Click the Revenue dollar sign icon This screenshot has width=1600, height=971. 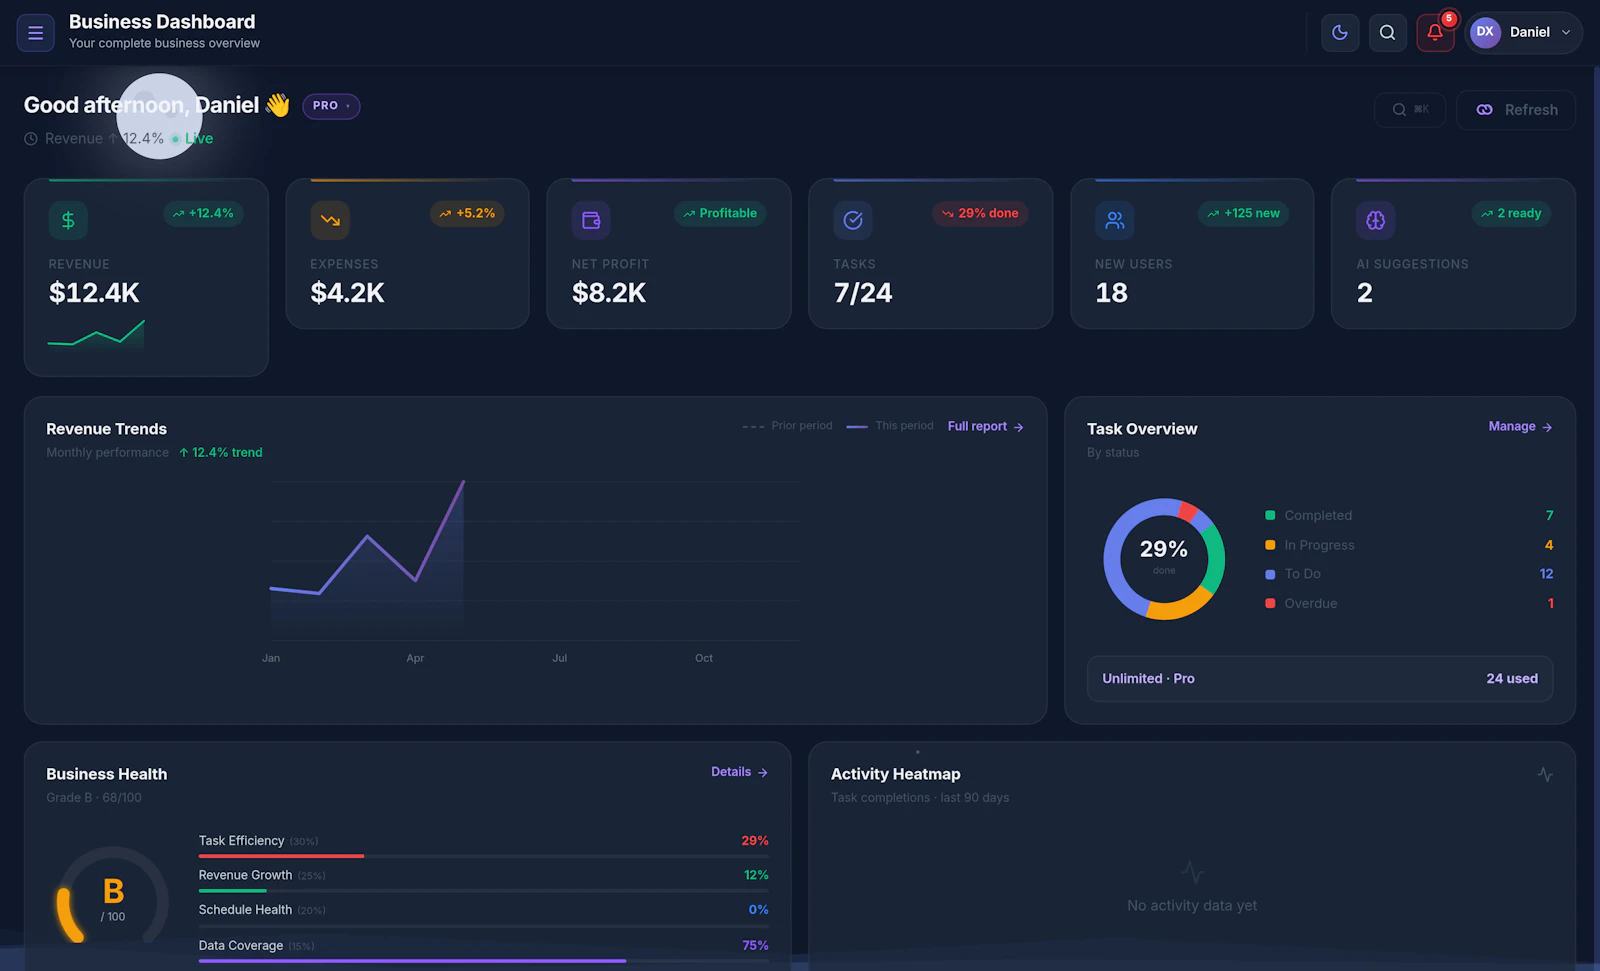click(x=68, y=220)
